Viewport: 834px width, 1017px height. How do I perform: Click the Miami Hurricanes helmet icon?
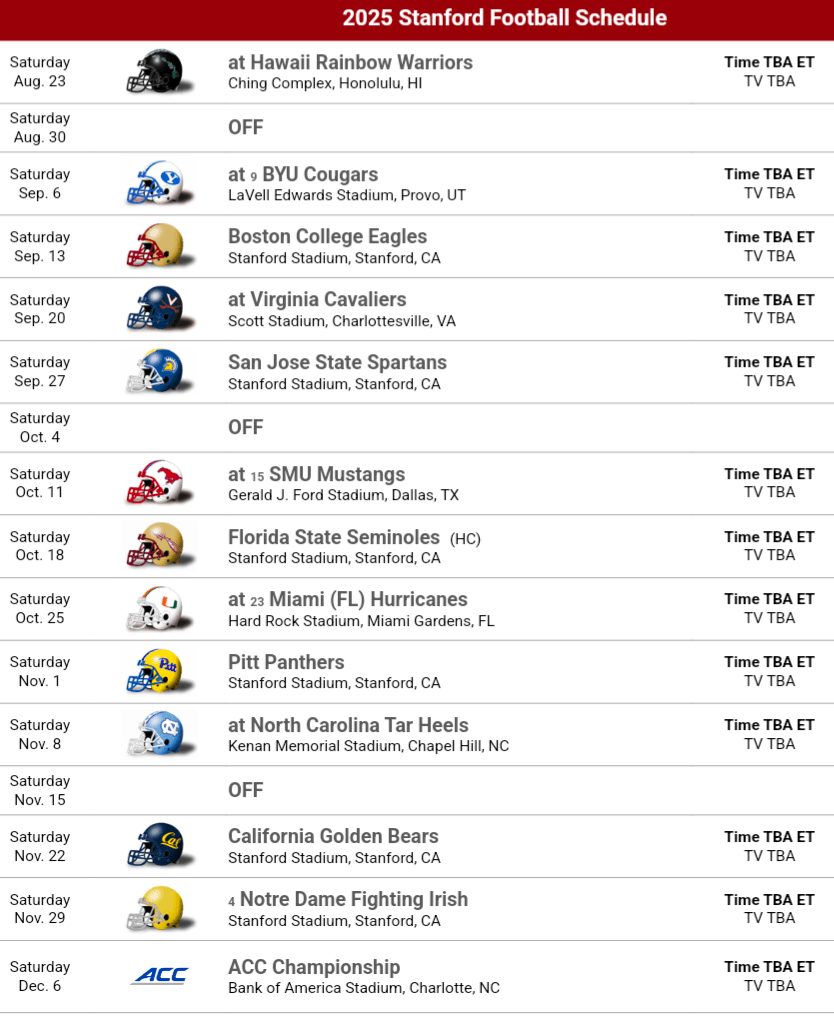pos(155,609)
